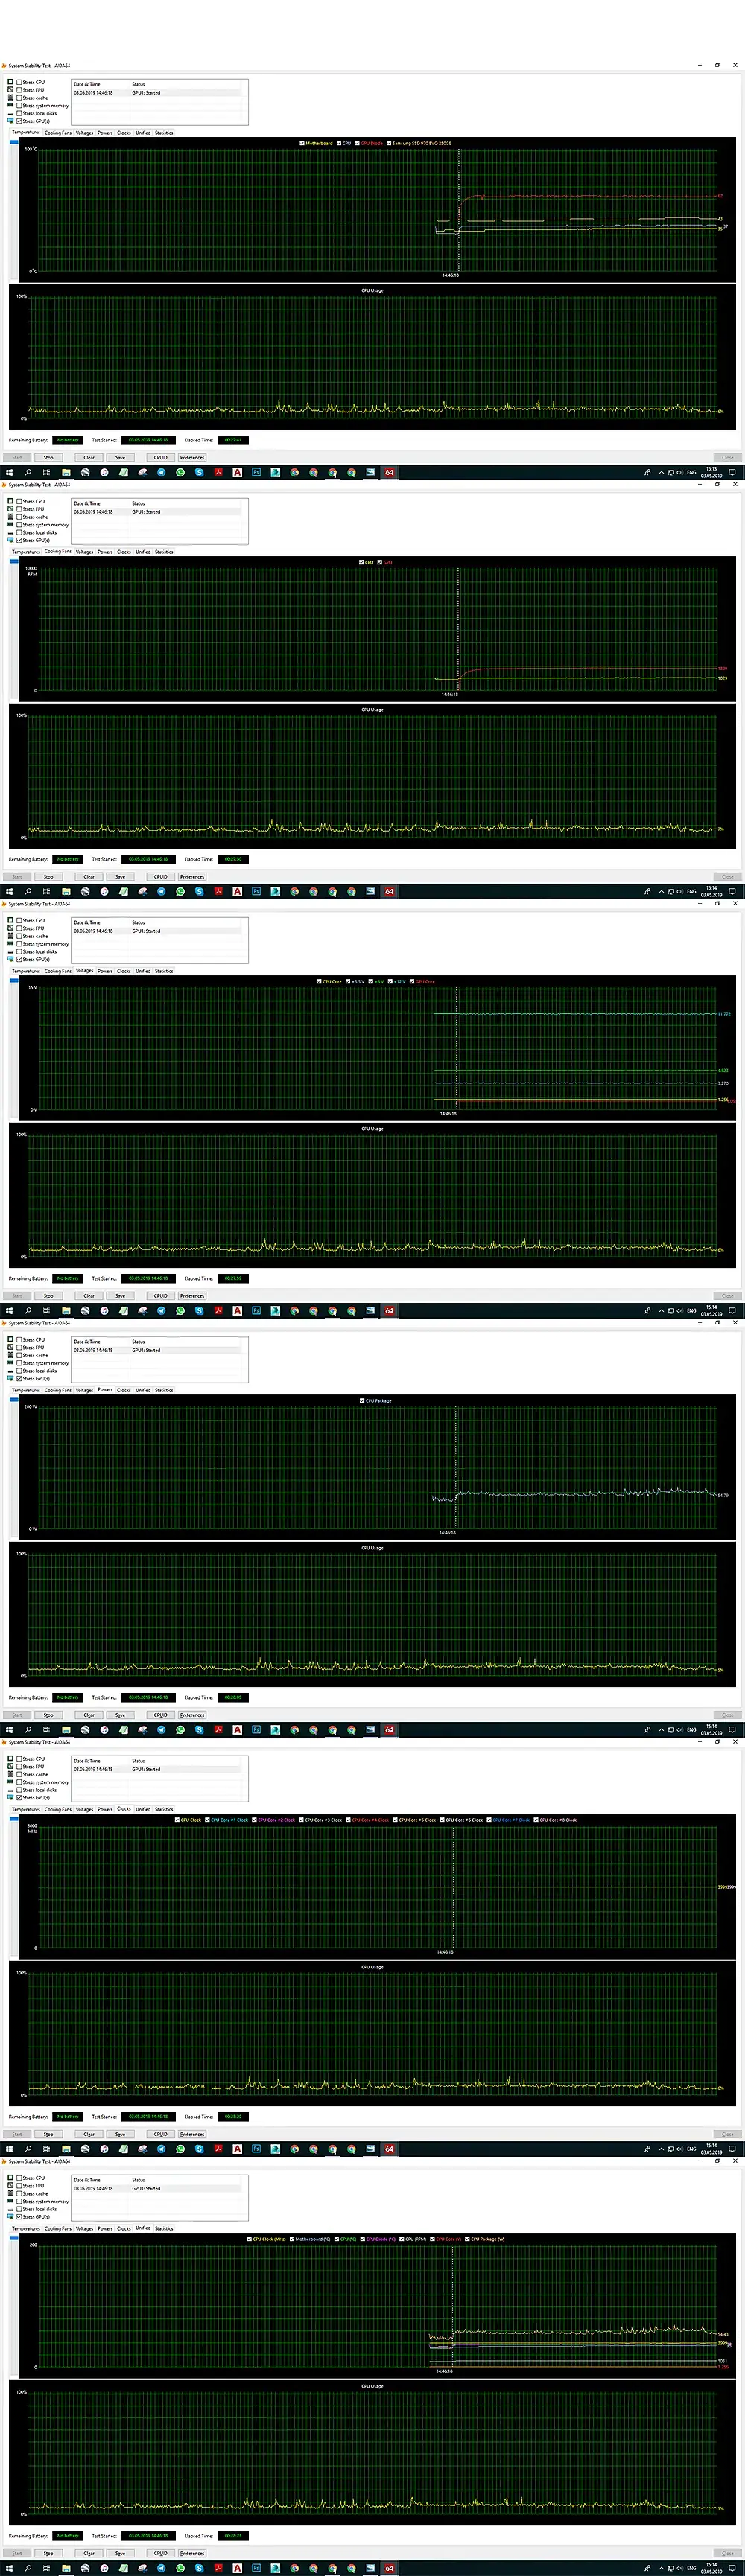
Task: Open Statistics tab in the Temperatures window
Action: (x=164, y=132)
